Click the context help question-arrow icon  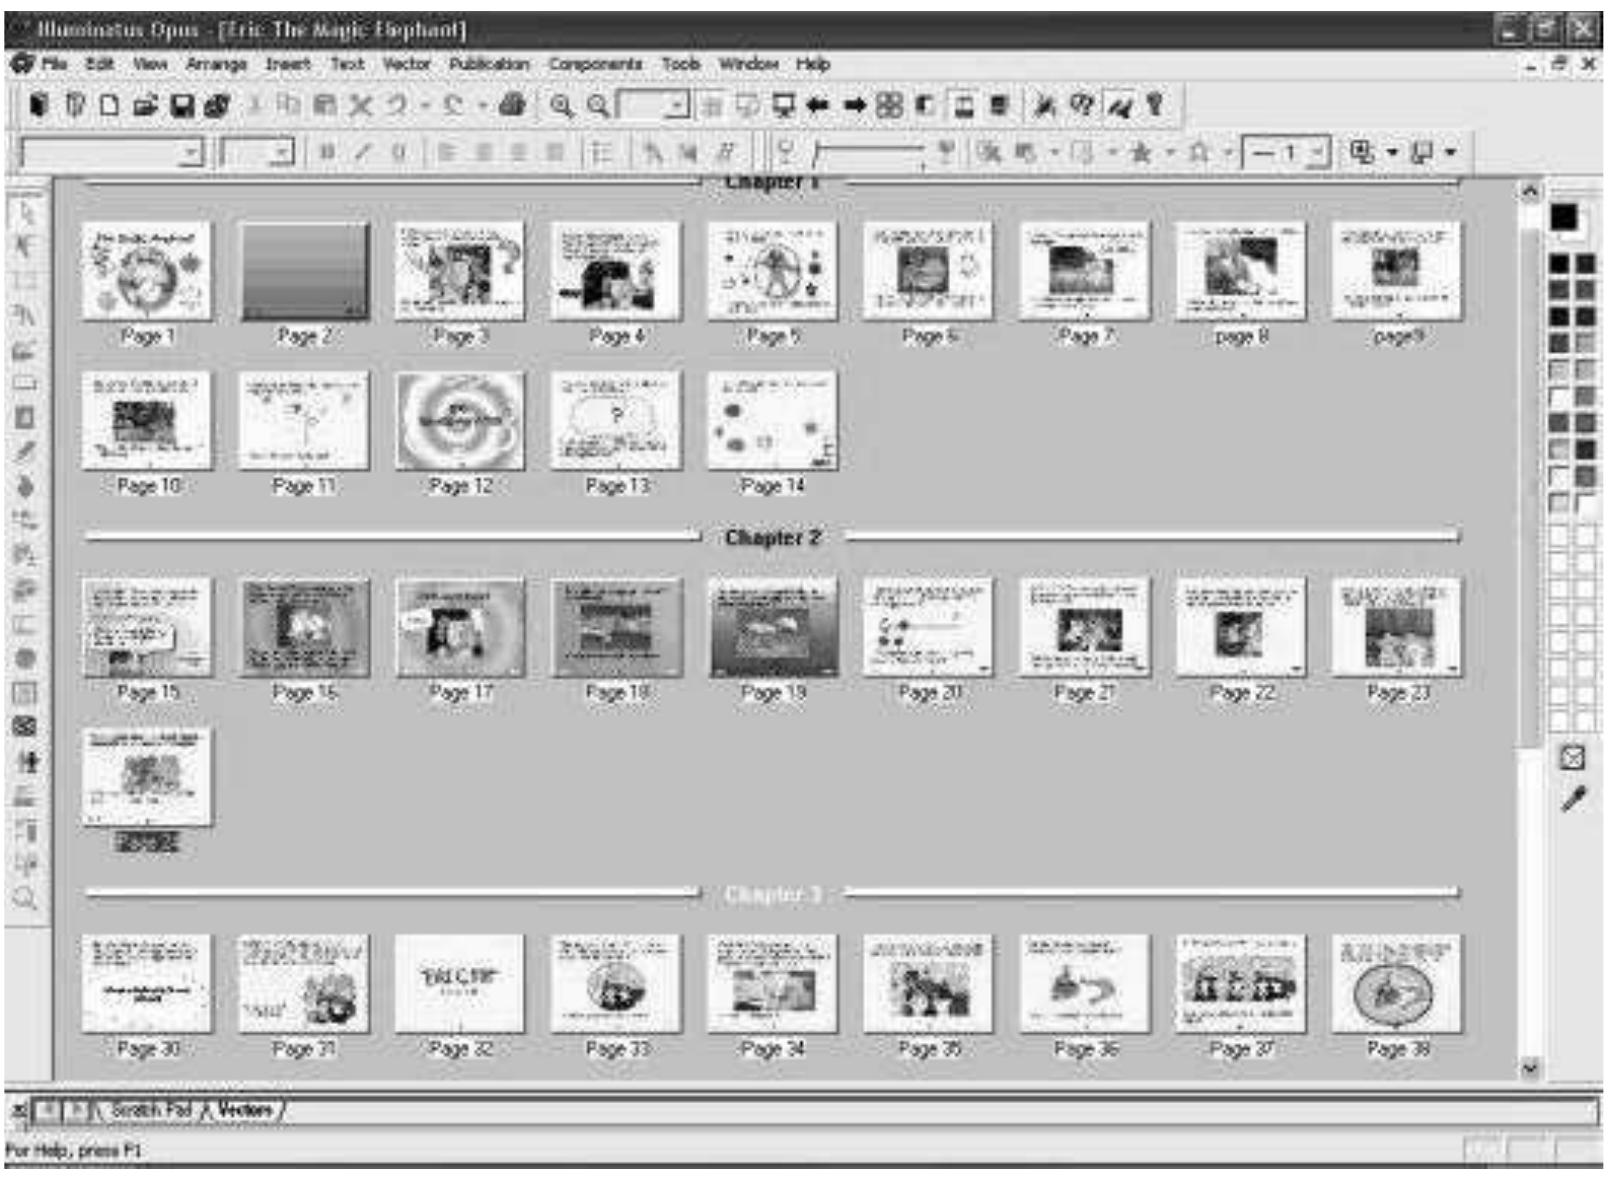click(x=1081, y=105)
